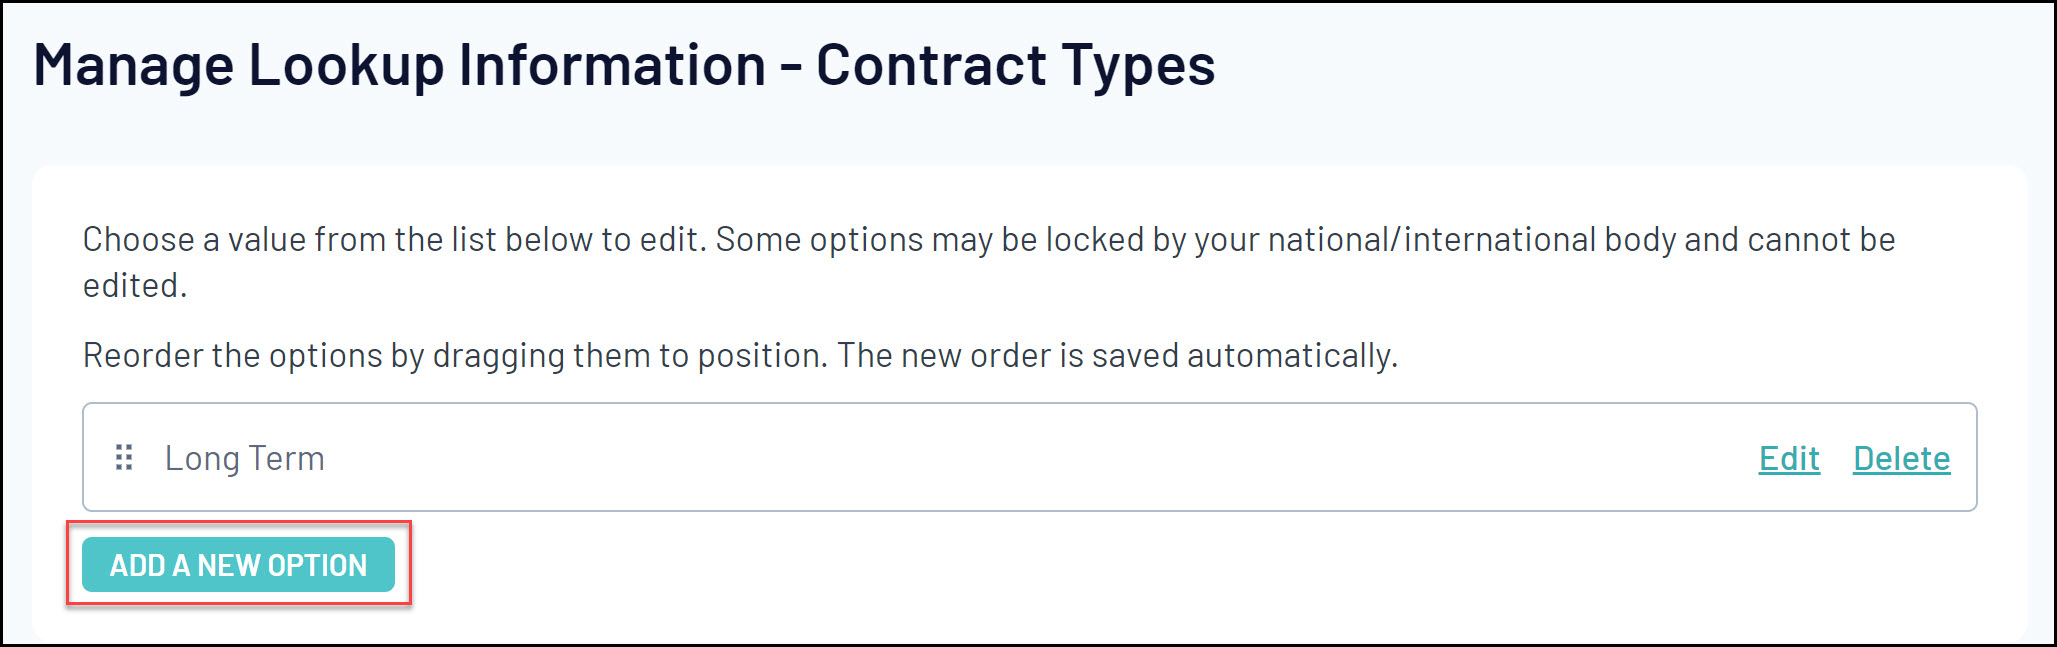This screenshot has width=2057, height=647.
Task: Select the Long Term option label
Action: pos(244,458)
